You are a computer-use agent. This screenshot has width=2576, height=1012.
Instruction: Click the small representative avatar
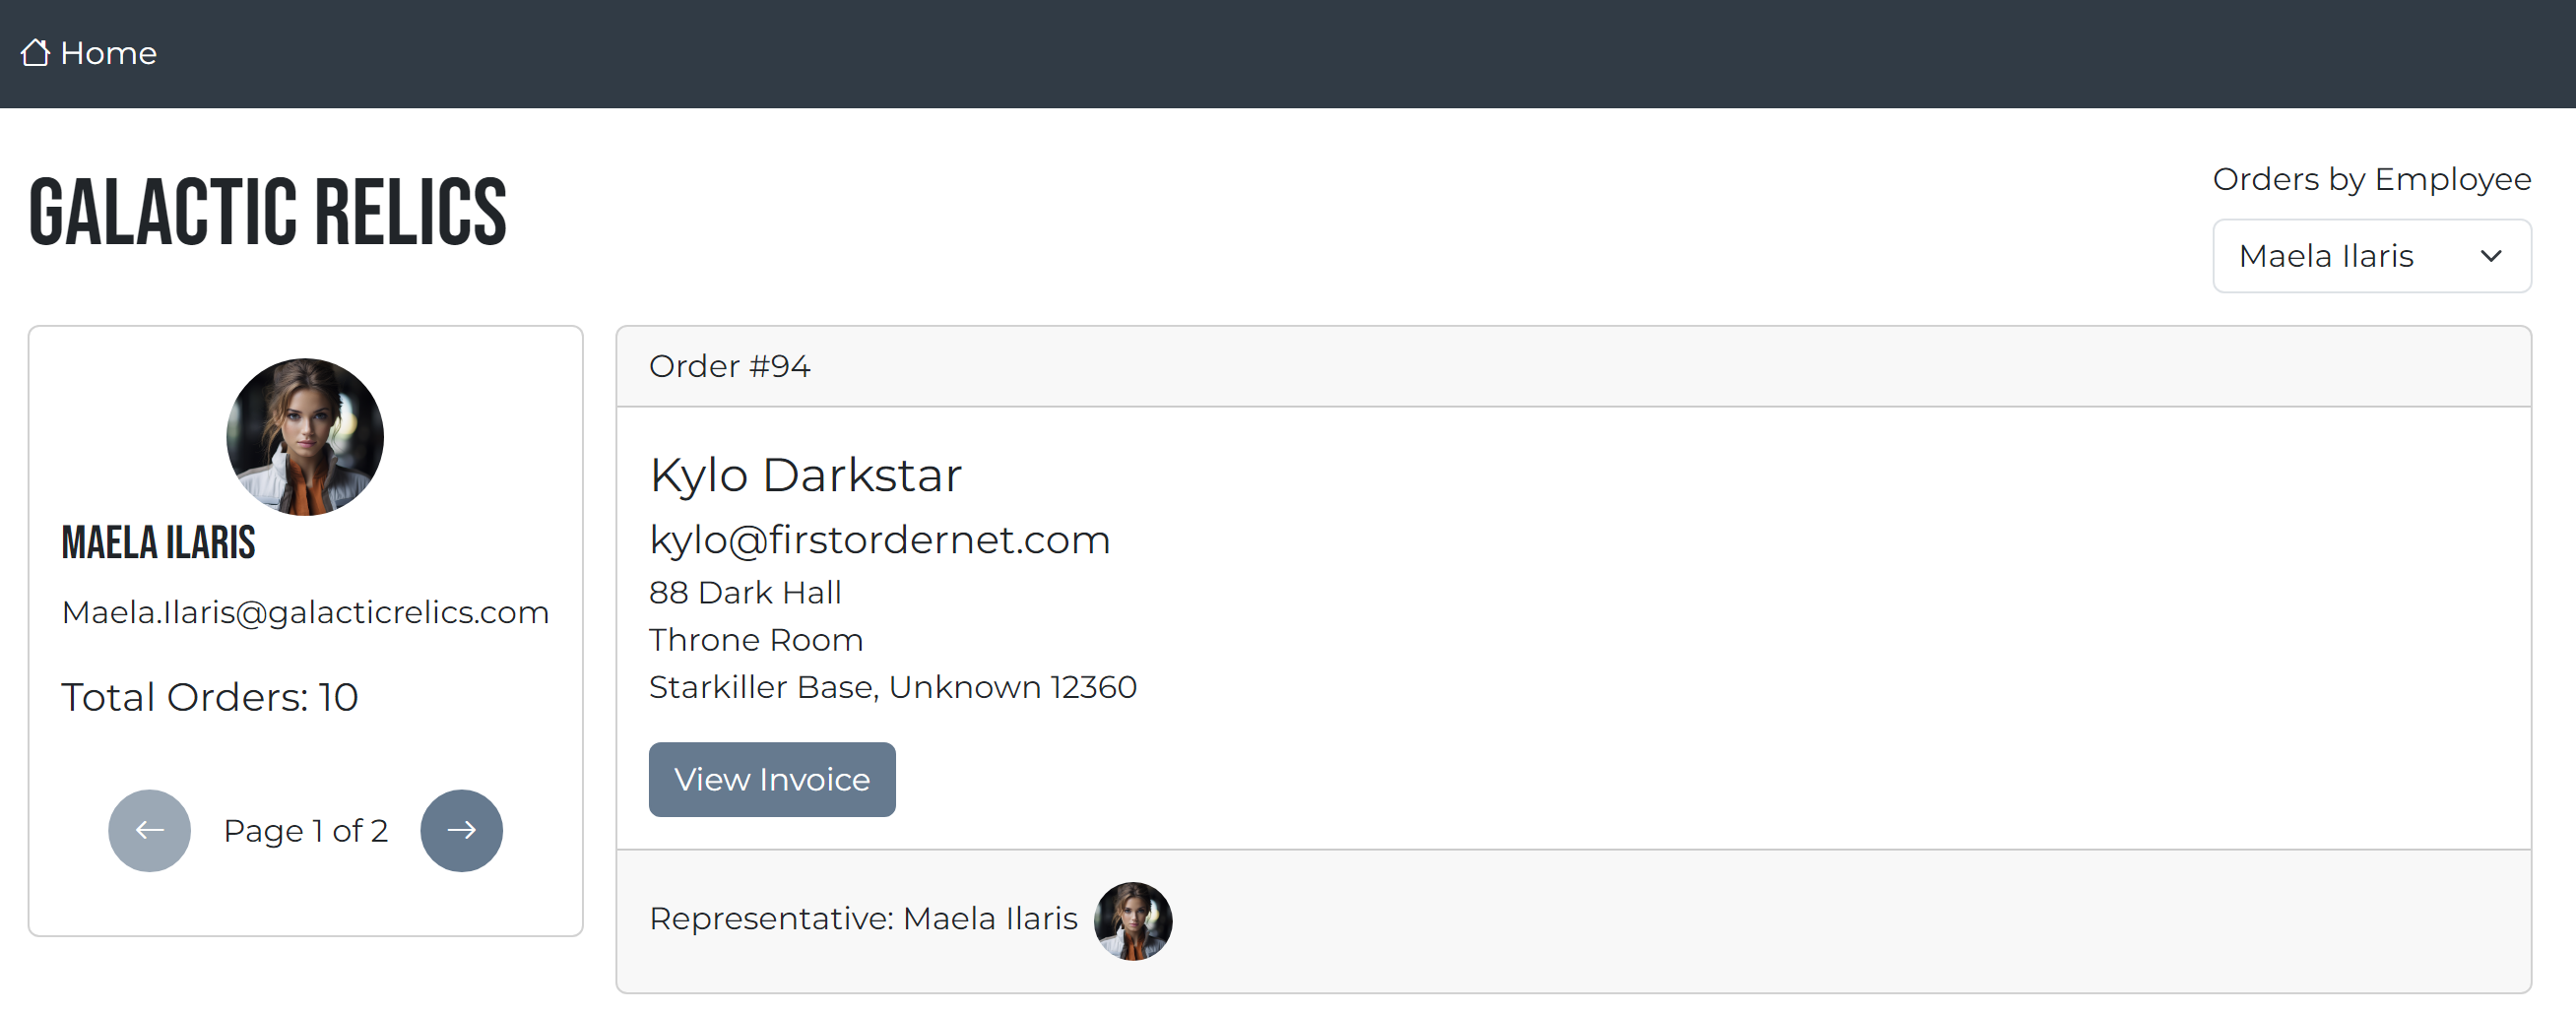1132,920
